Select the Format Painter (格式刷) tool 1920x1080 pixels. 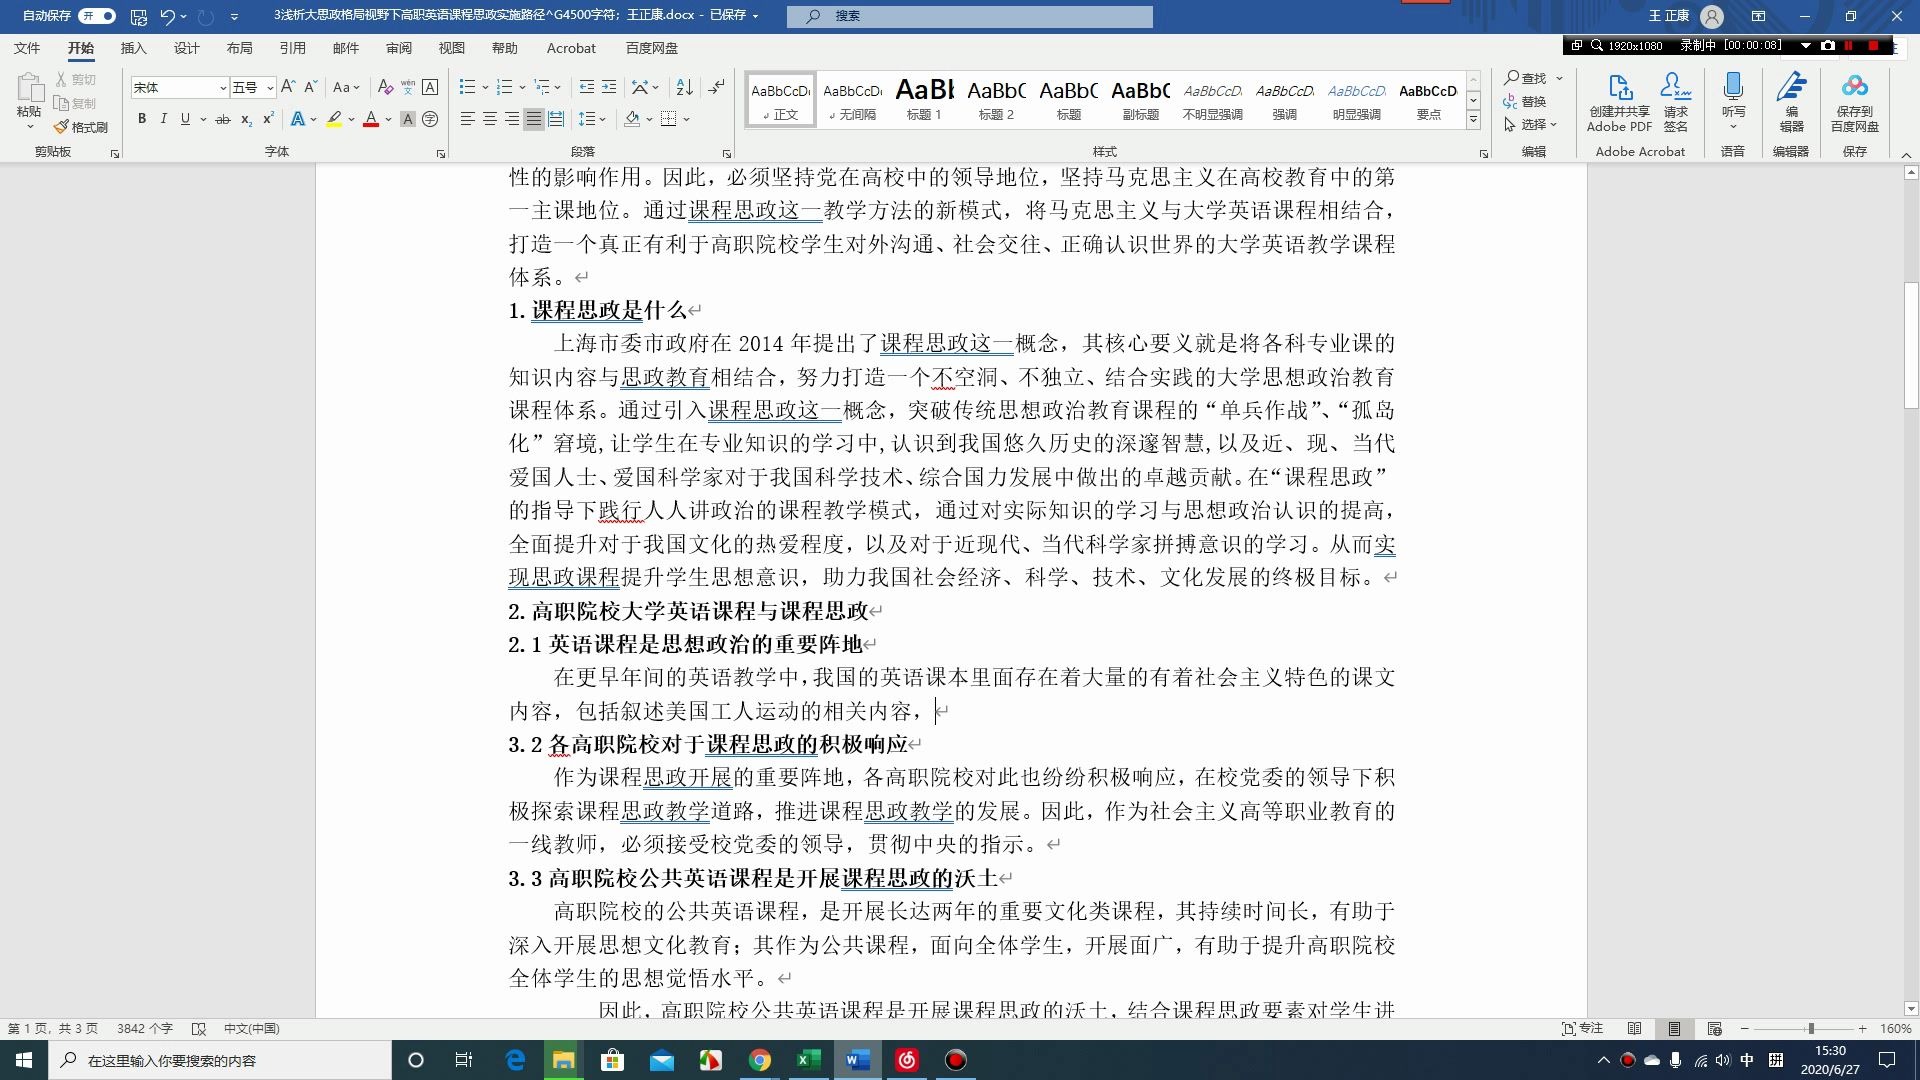80,127
